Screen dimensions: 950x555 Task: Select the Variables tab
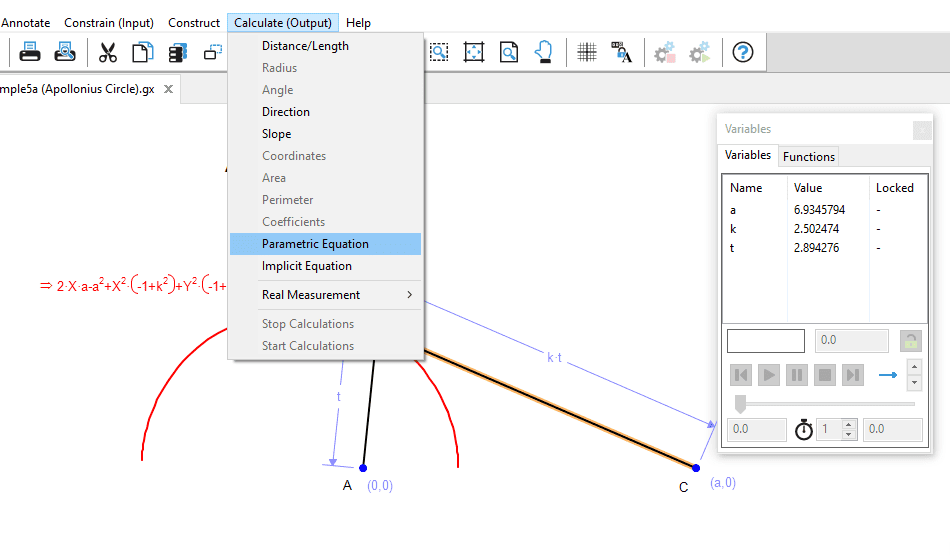tap(748, 155)
